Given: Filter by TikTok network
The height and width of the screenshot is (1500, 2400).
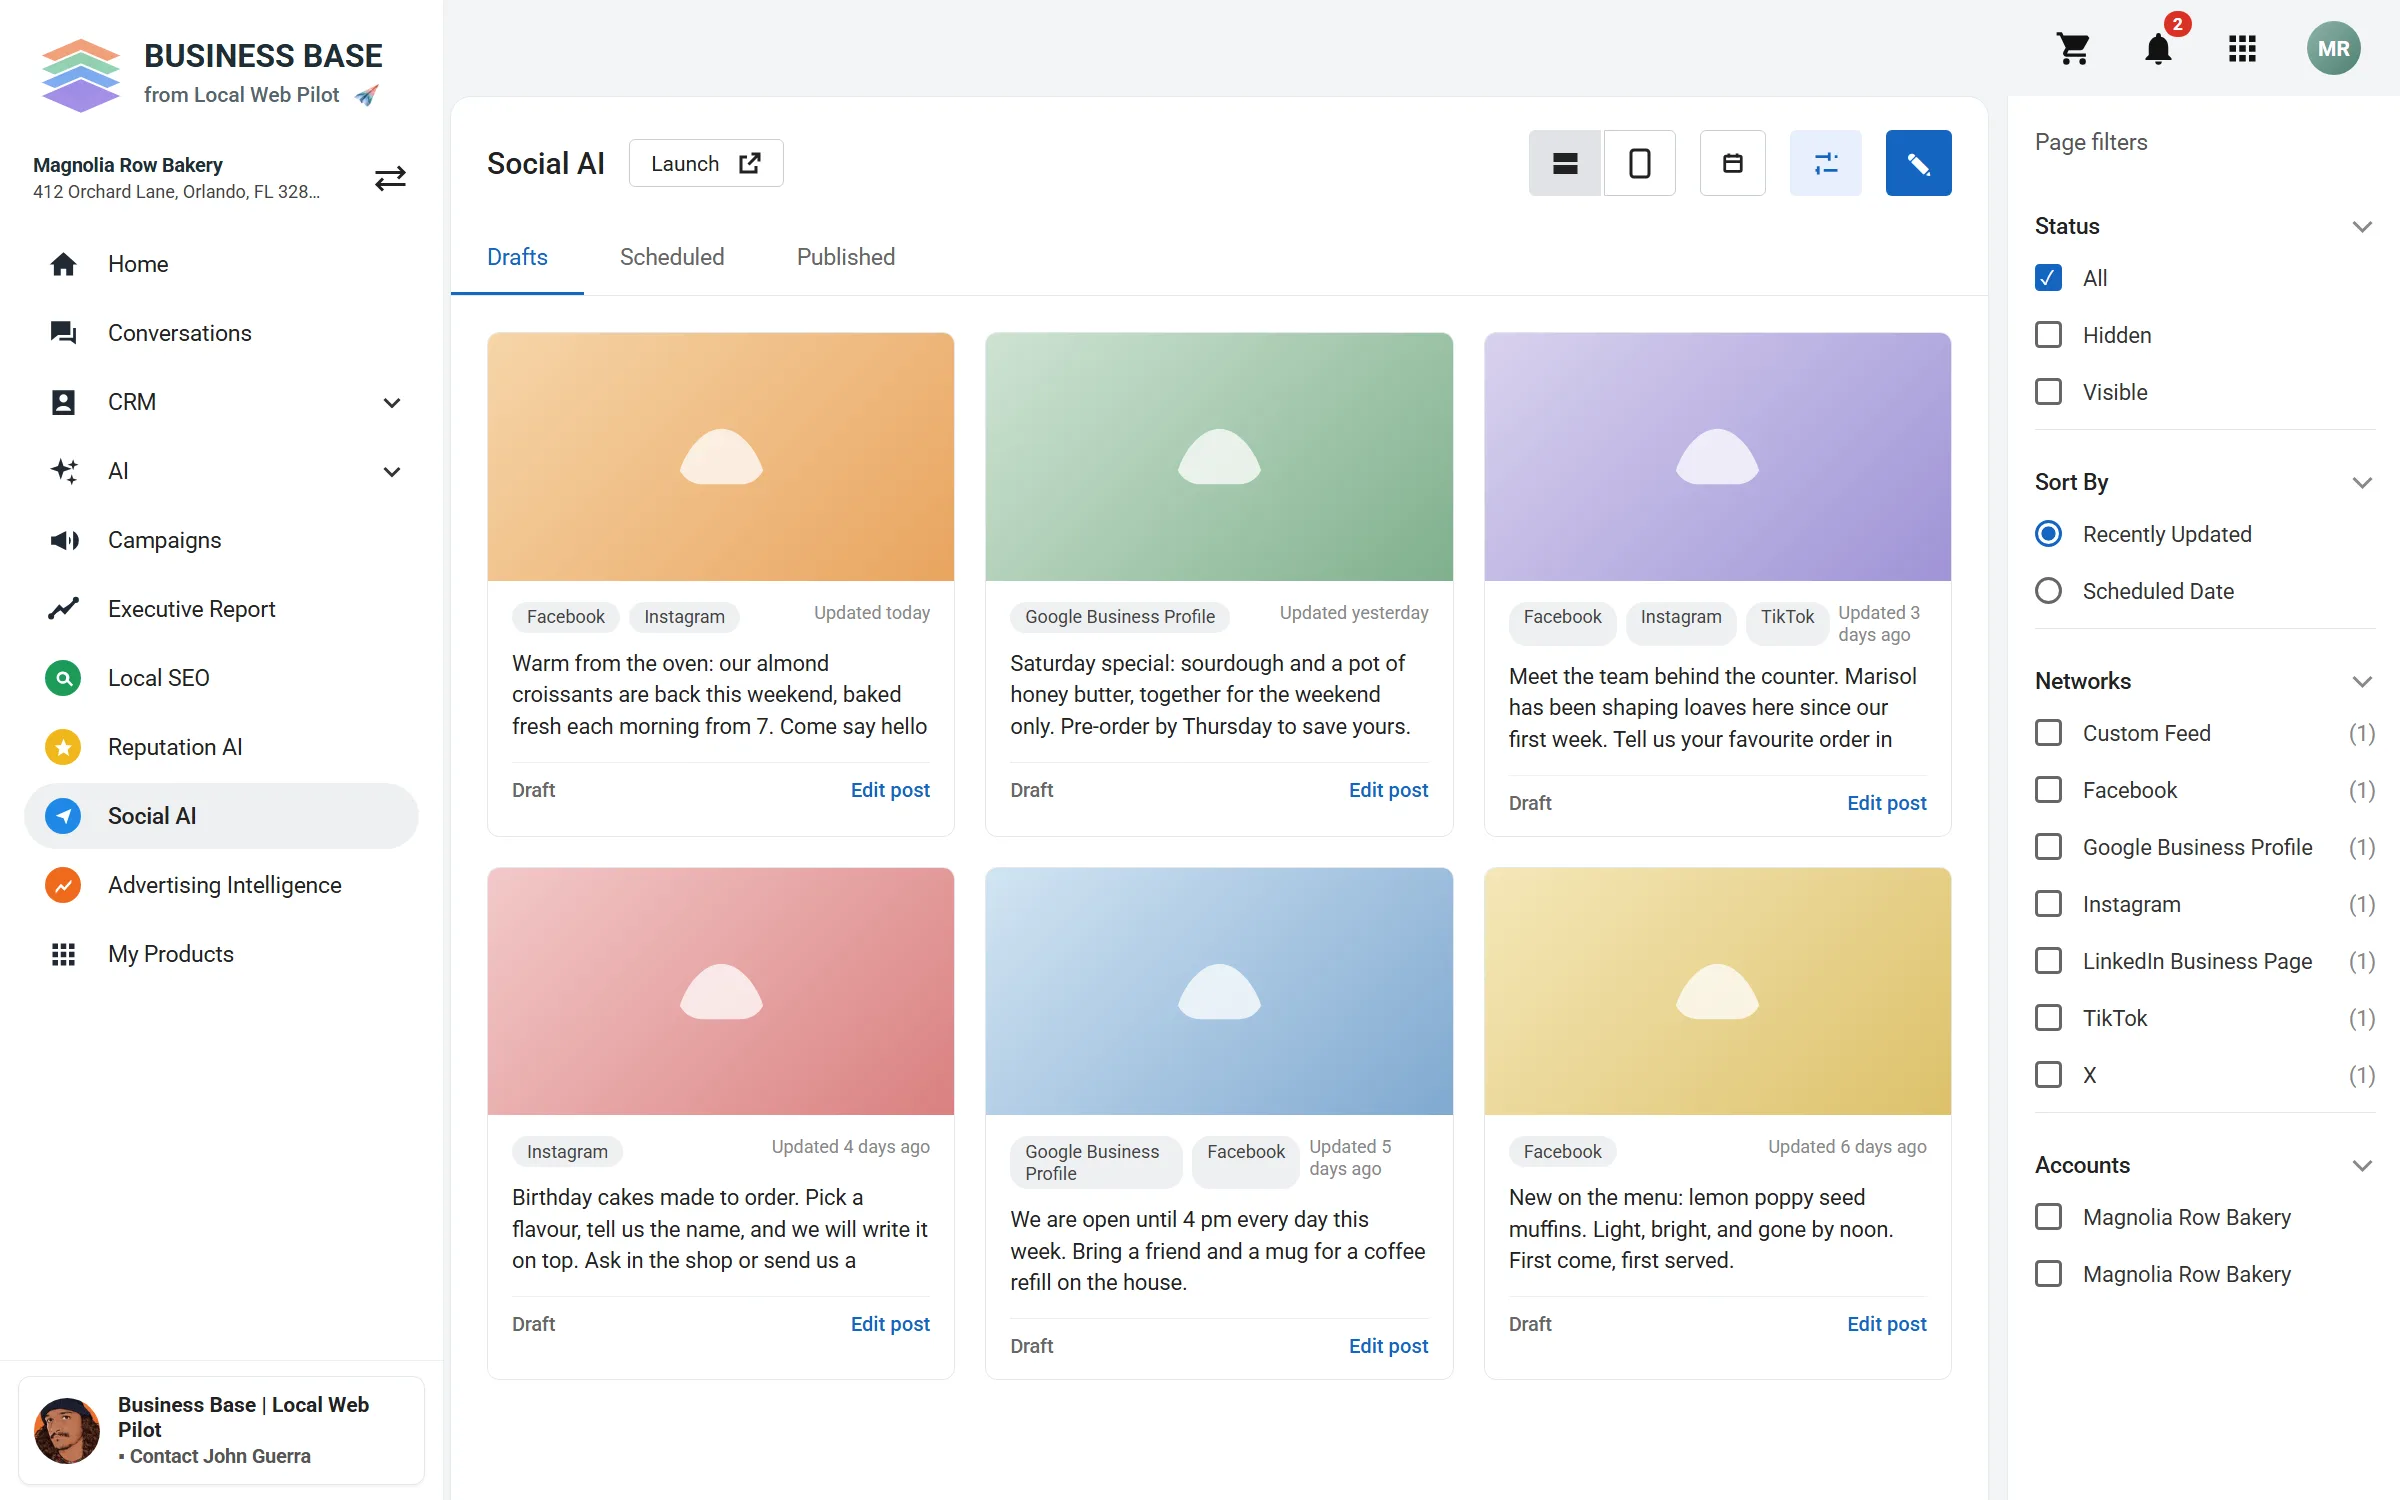Looking at the screenshot, I should 2048,1018.
